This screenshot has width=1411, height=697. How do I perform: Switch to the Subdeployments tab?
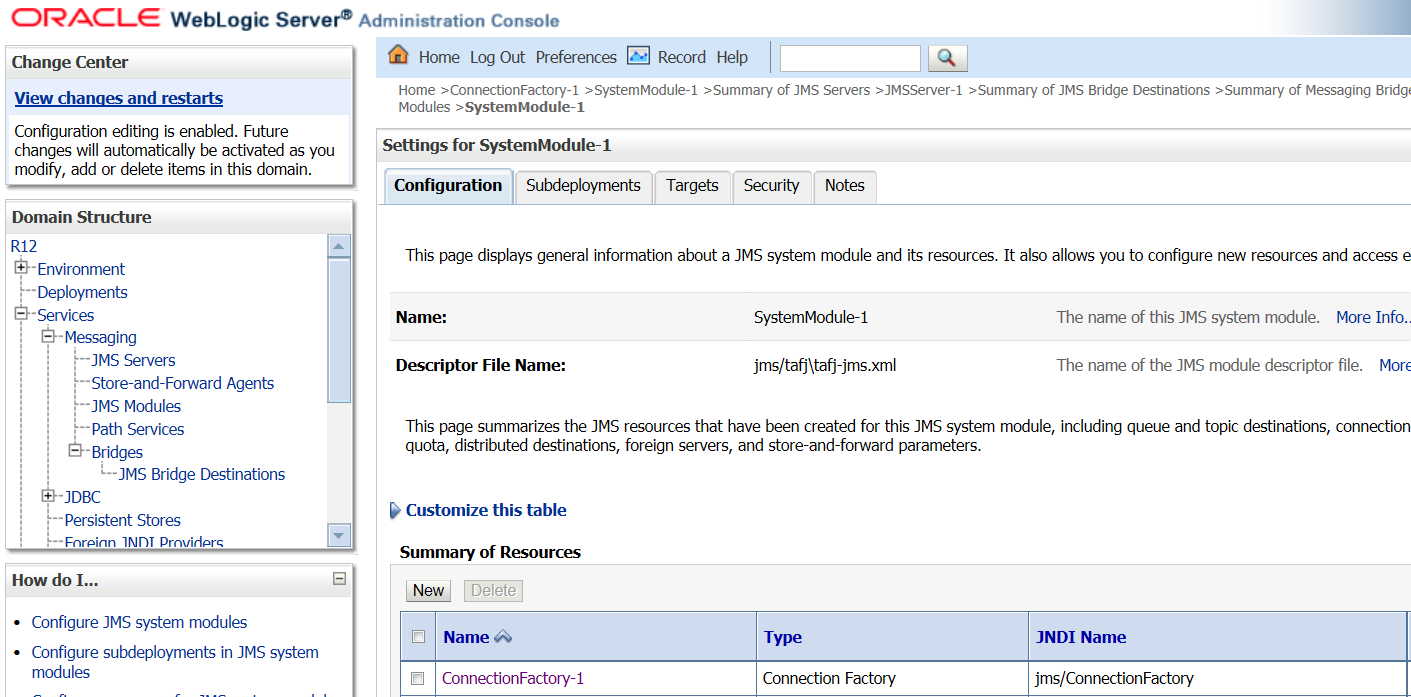tap(583, 186)
